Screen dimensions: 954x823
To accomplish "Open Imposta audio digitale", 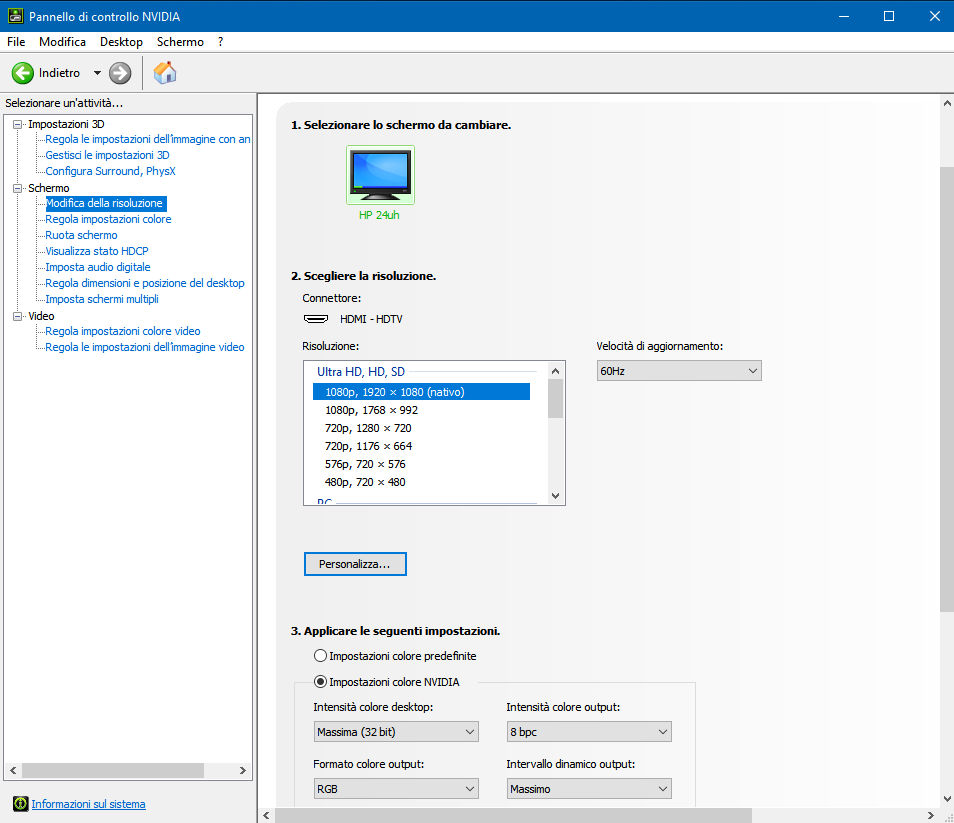I will click(97, 267).
